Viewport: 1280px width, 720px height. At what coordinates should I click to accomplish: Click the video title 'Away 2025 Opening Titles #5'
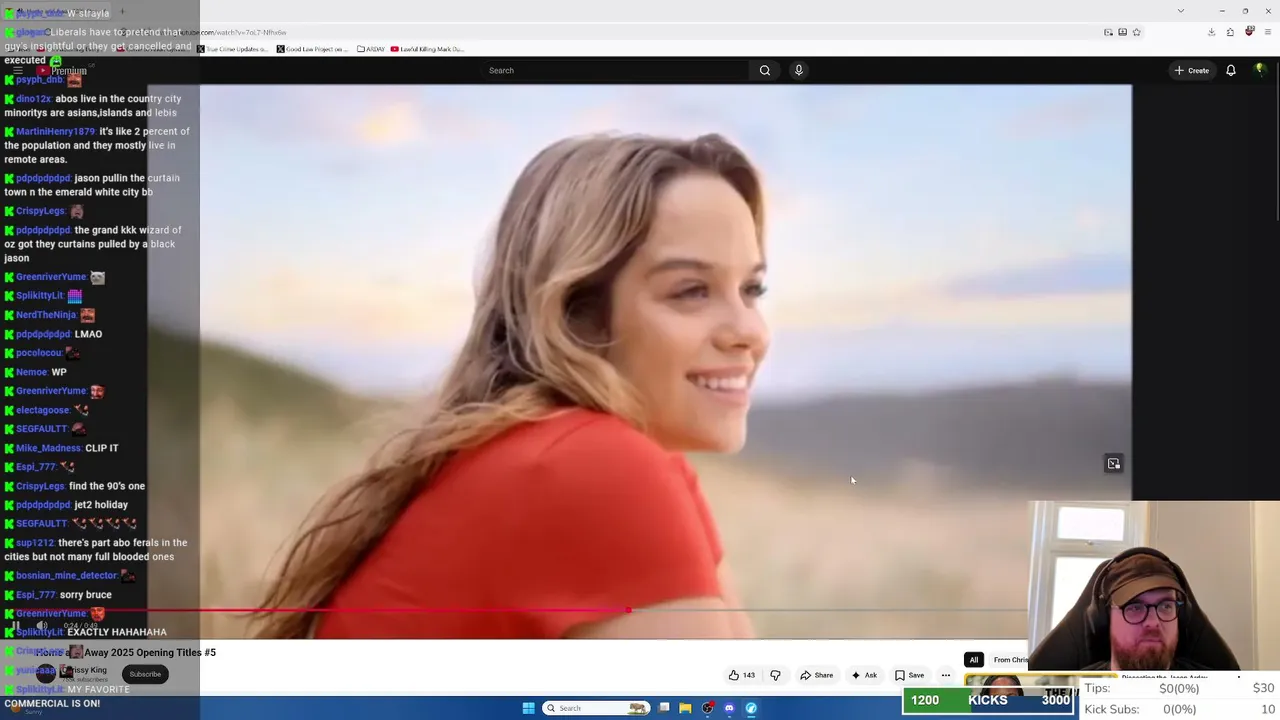[x=150, y=652]
